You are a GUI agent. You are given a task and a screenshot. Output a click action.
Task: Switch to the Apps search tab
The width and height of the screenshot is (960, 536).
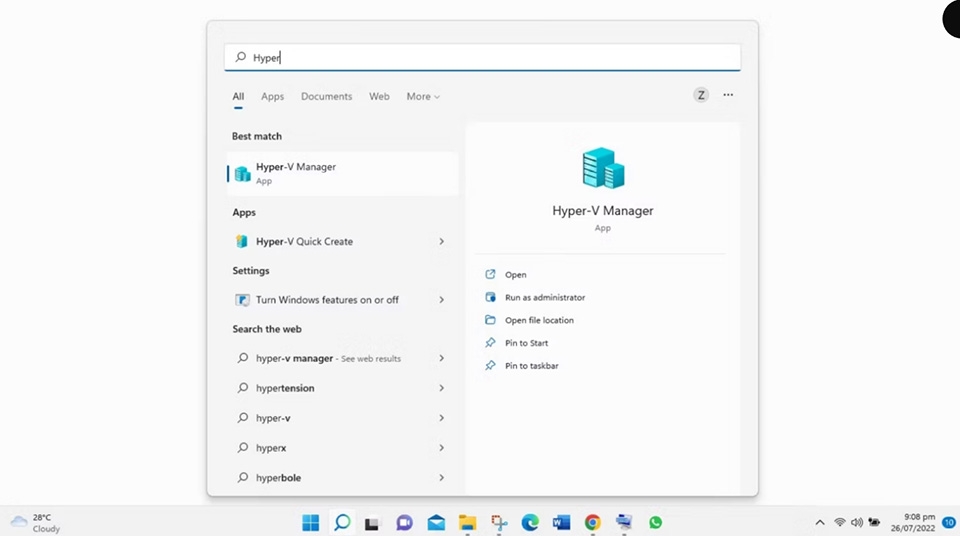272,96
